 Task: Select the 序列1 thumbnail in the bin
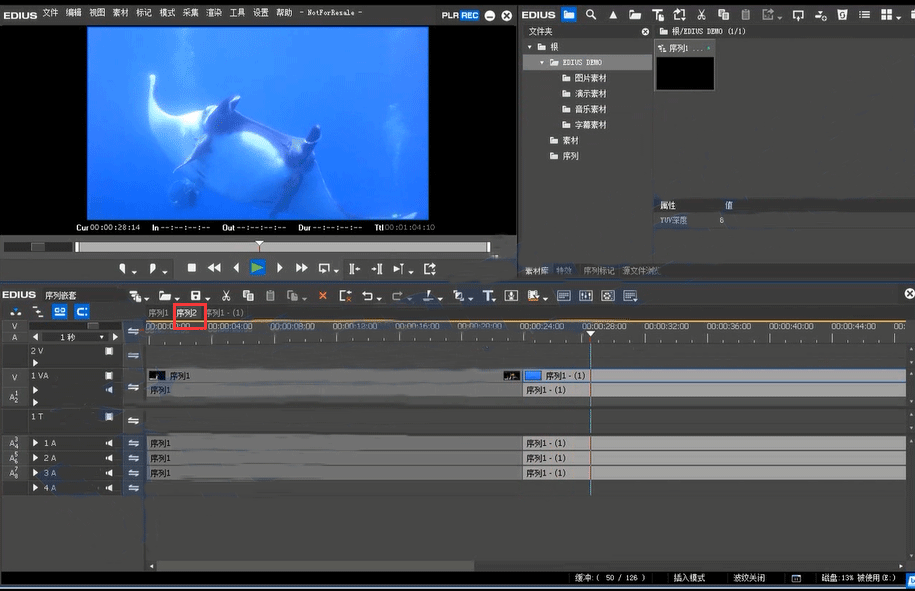point(684,70)
